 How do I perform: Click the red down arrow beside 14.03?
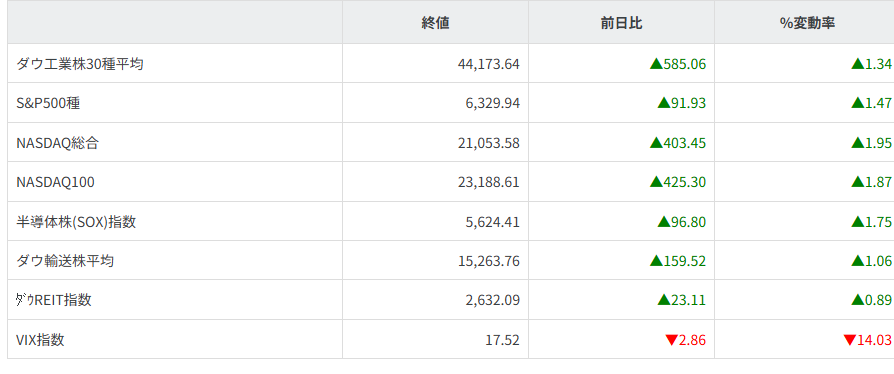850,340
